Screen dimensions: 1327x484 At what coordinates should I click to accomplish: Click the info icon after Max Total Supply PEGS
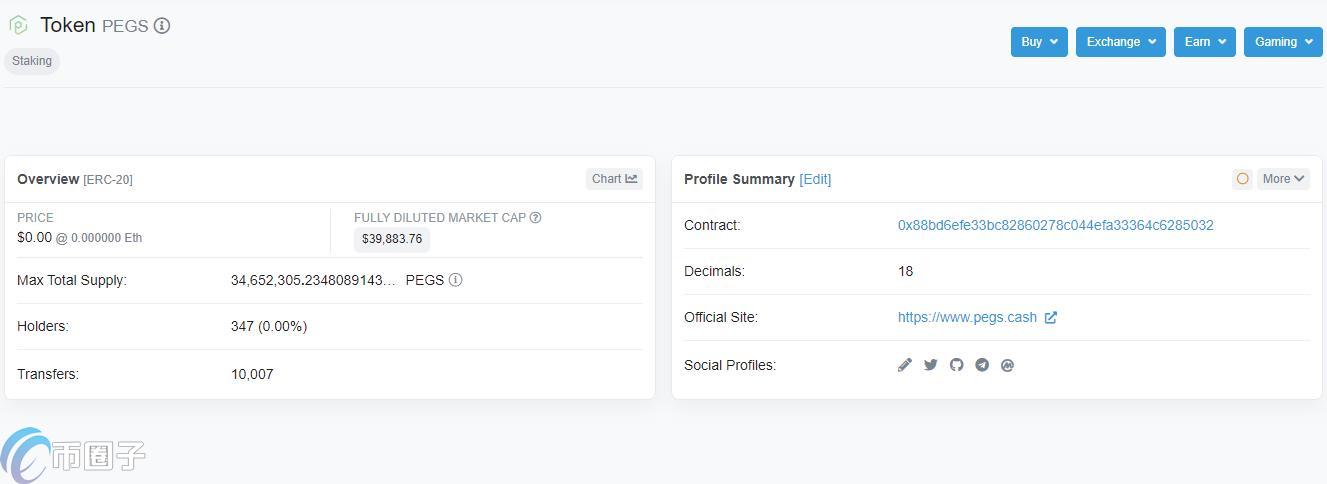coord(456,280)
